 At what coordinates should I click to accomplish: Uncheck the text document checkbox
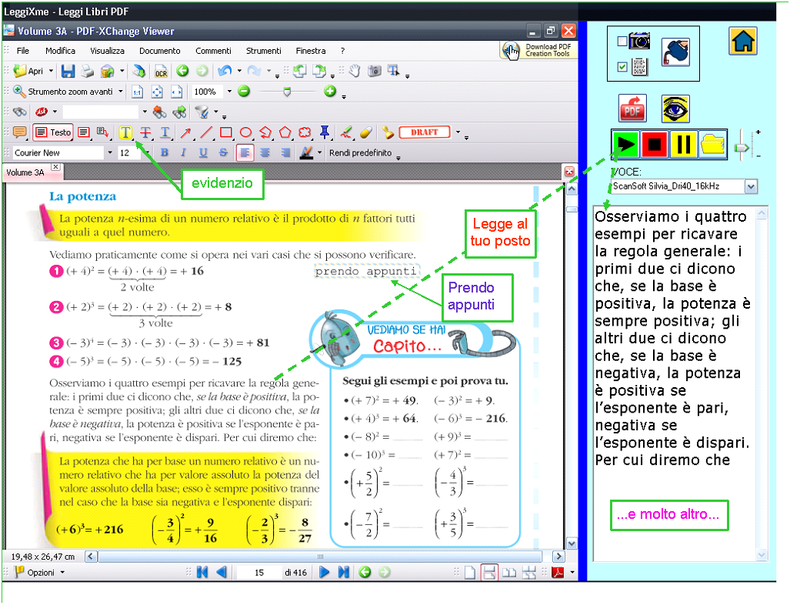[622, 66]
